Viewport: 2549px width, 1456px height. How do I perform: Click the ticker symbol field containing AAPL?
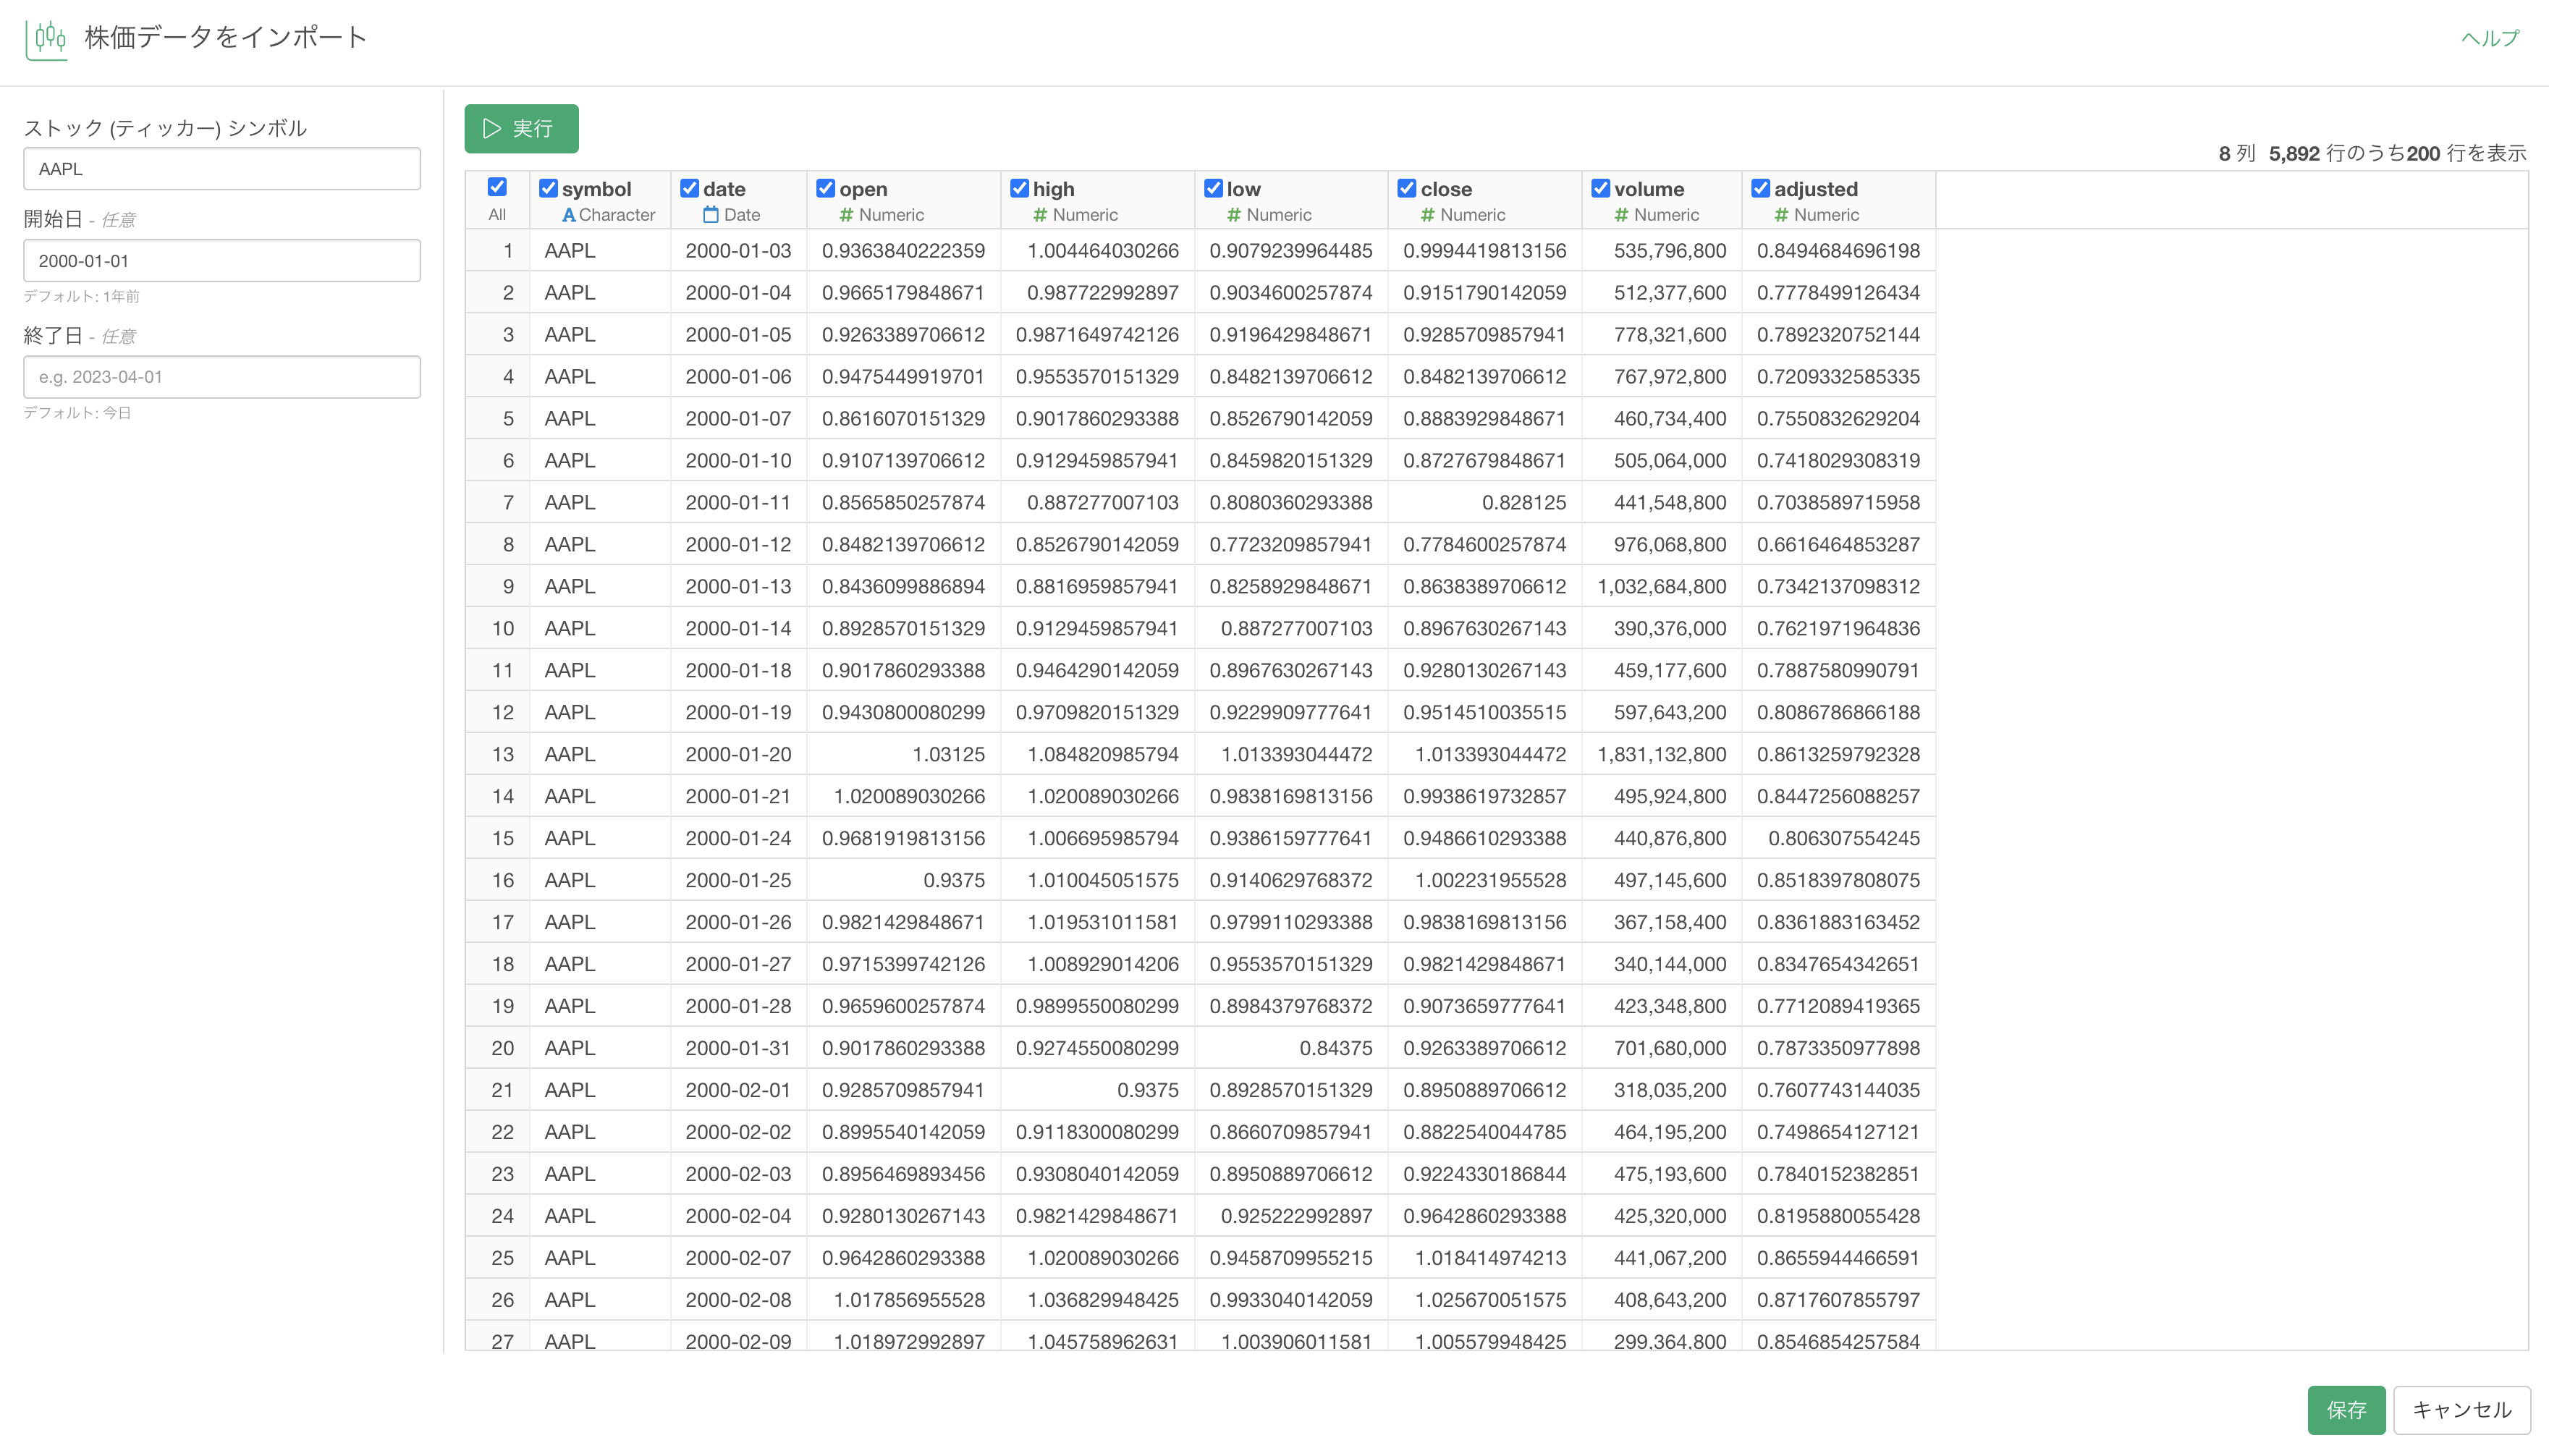222,169
